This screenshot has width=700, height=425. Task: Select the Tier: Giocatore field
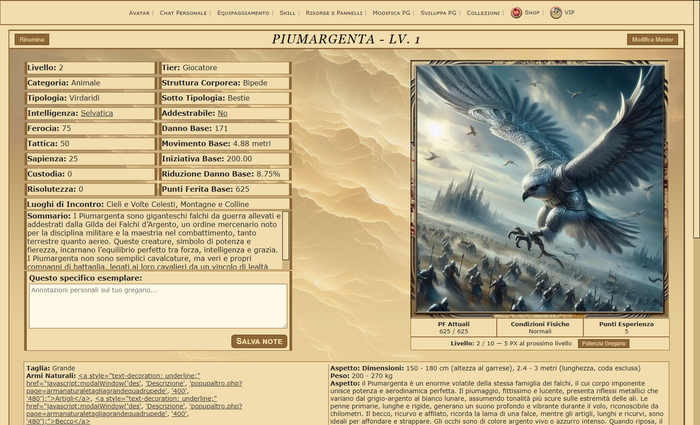[x=225, y=68]
